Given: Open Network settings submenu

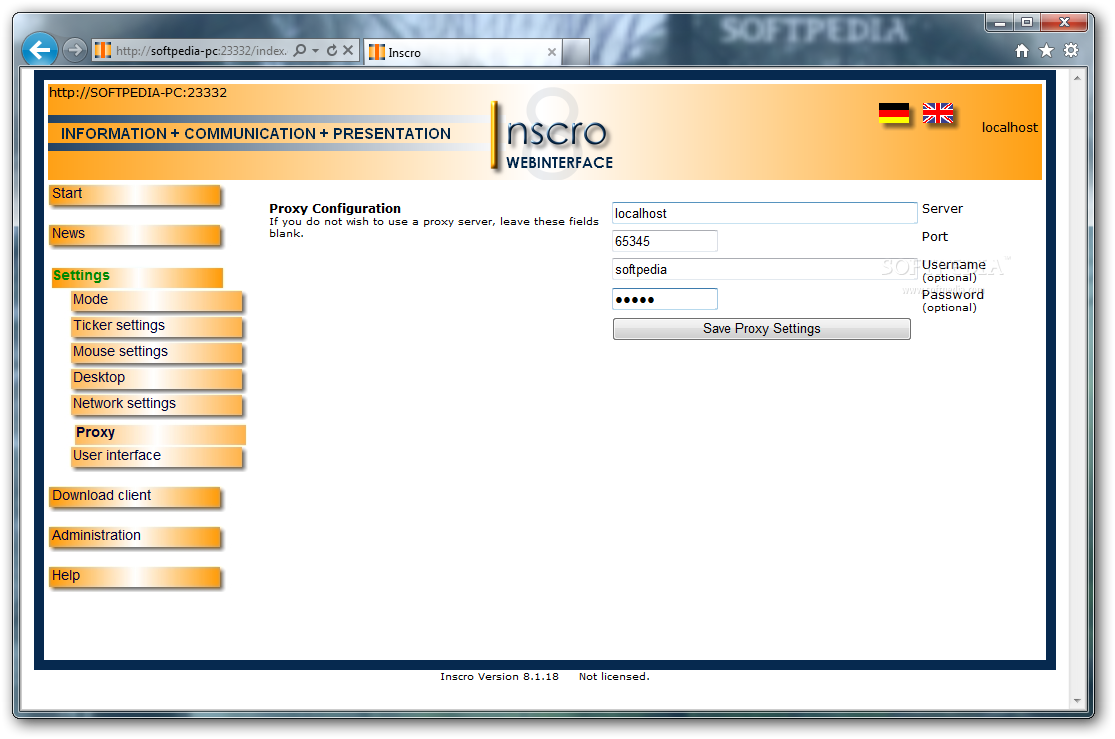Looking at the screenshot, I should click(x=156, y=404).
